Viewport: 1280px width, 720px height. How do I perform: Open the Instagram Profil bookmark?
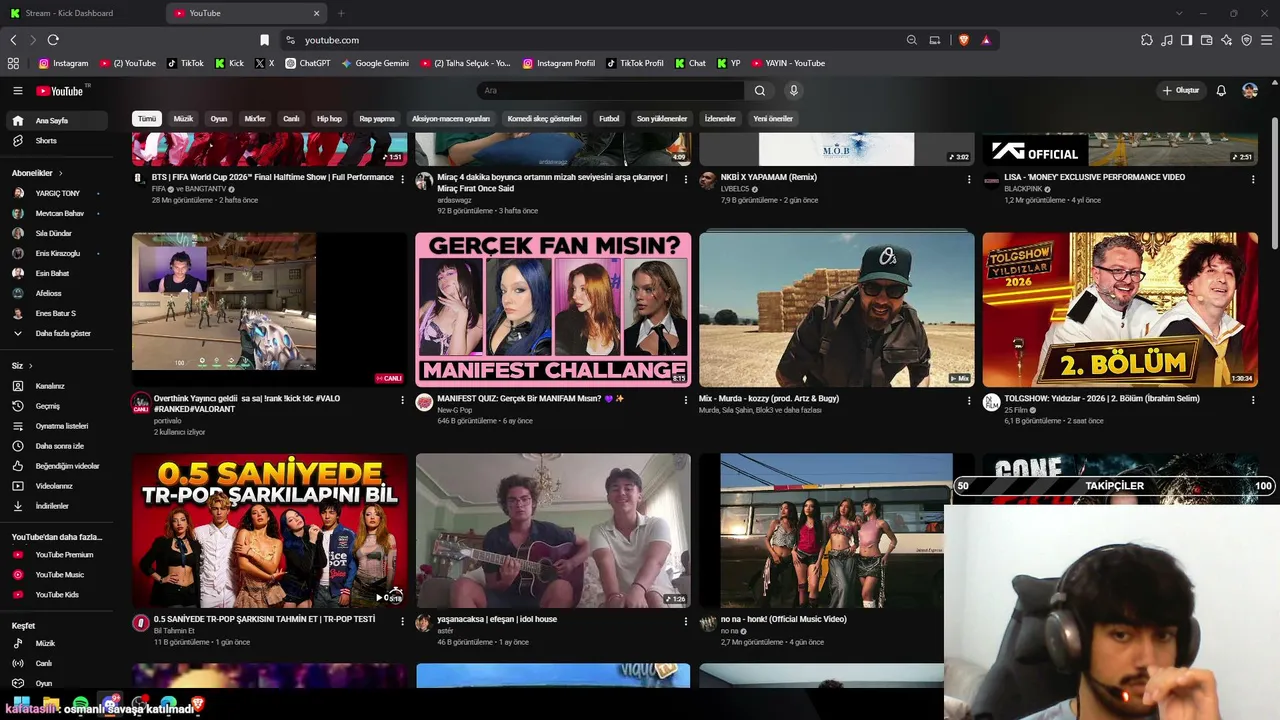coord(558,63)
